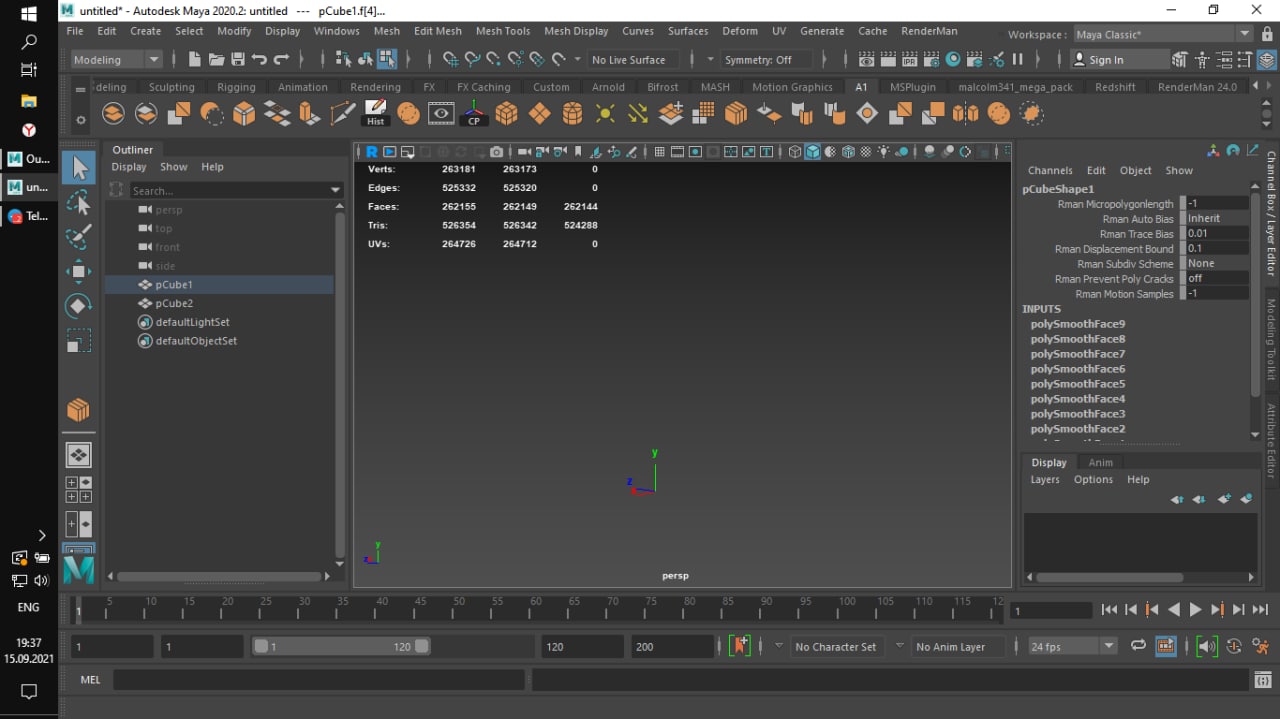The image size is (1280, 719).
Task: Open Channel Box Channels menu
Action: 1050,171
